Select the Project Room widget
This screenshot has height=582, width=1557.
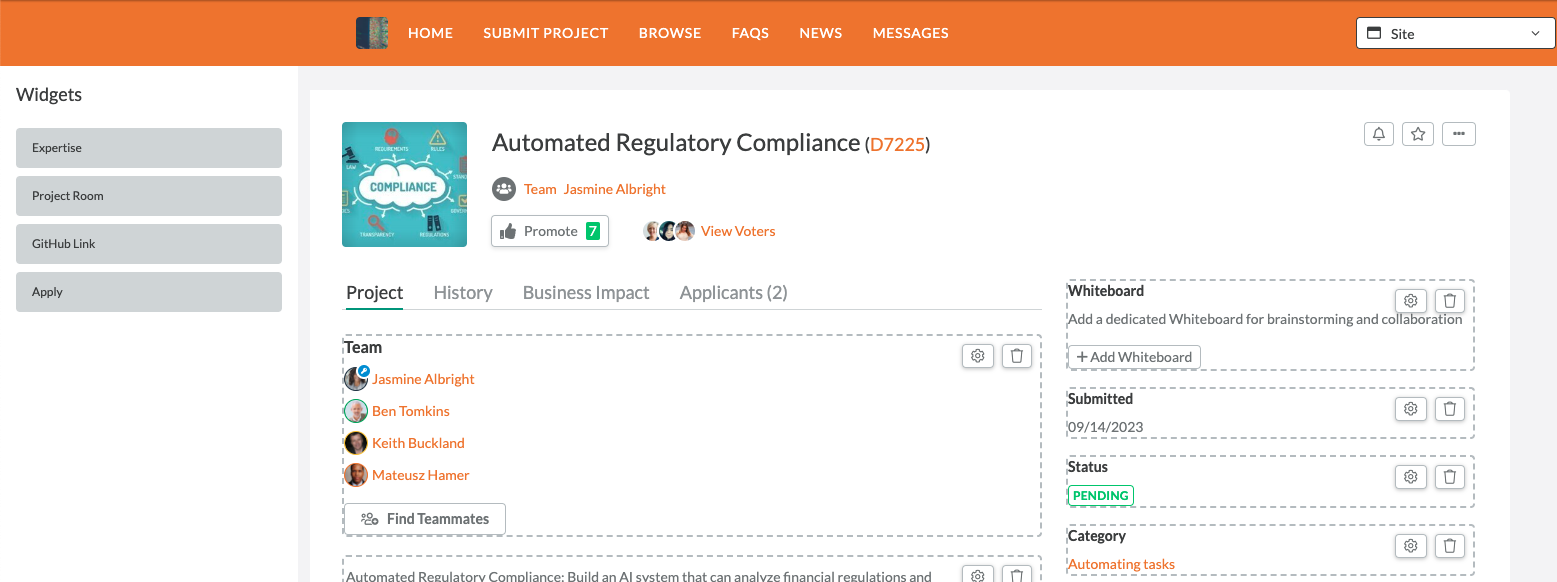coord(149,196)
